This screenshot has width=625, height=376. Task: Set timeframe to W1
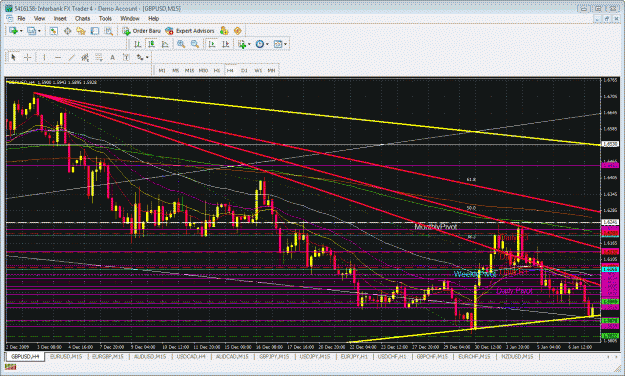point(258,70)
